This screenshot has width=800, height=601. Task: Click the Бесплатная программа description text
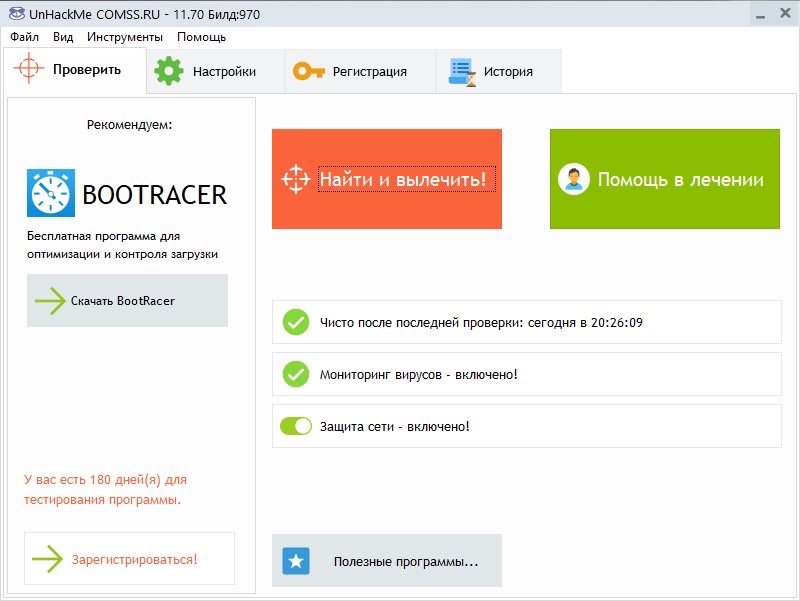click(122, 245)
